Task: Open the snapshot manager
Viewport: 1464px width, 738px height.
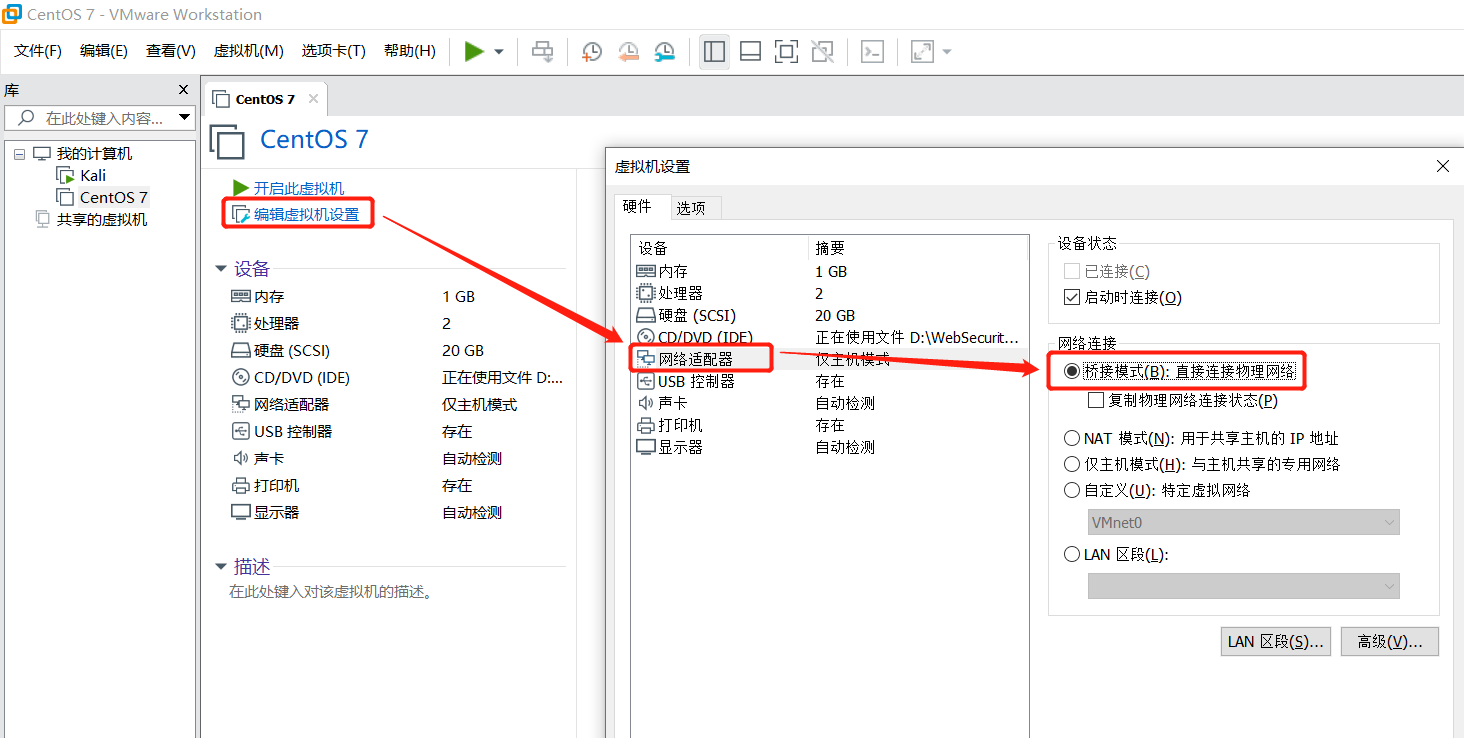Action: coord(664,51)
